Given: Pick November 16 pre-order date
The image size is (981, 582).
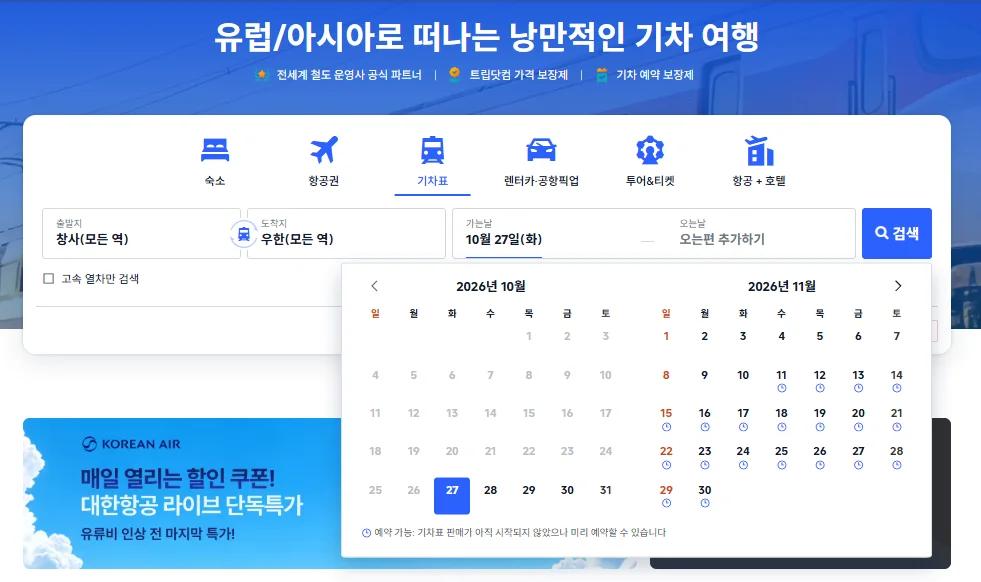Looking at the screenshot, I should (704, 419).
